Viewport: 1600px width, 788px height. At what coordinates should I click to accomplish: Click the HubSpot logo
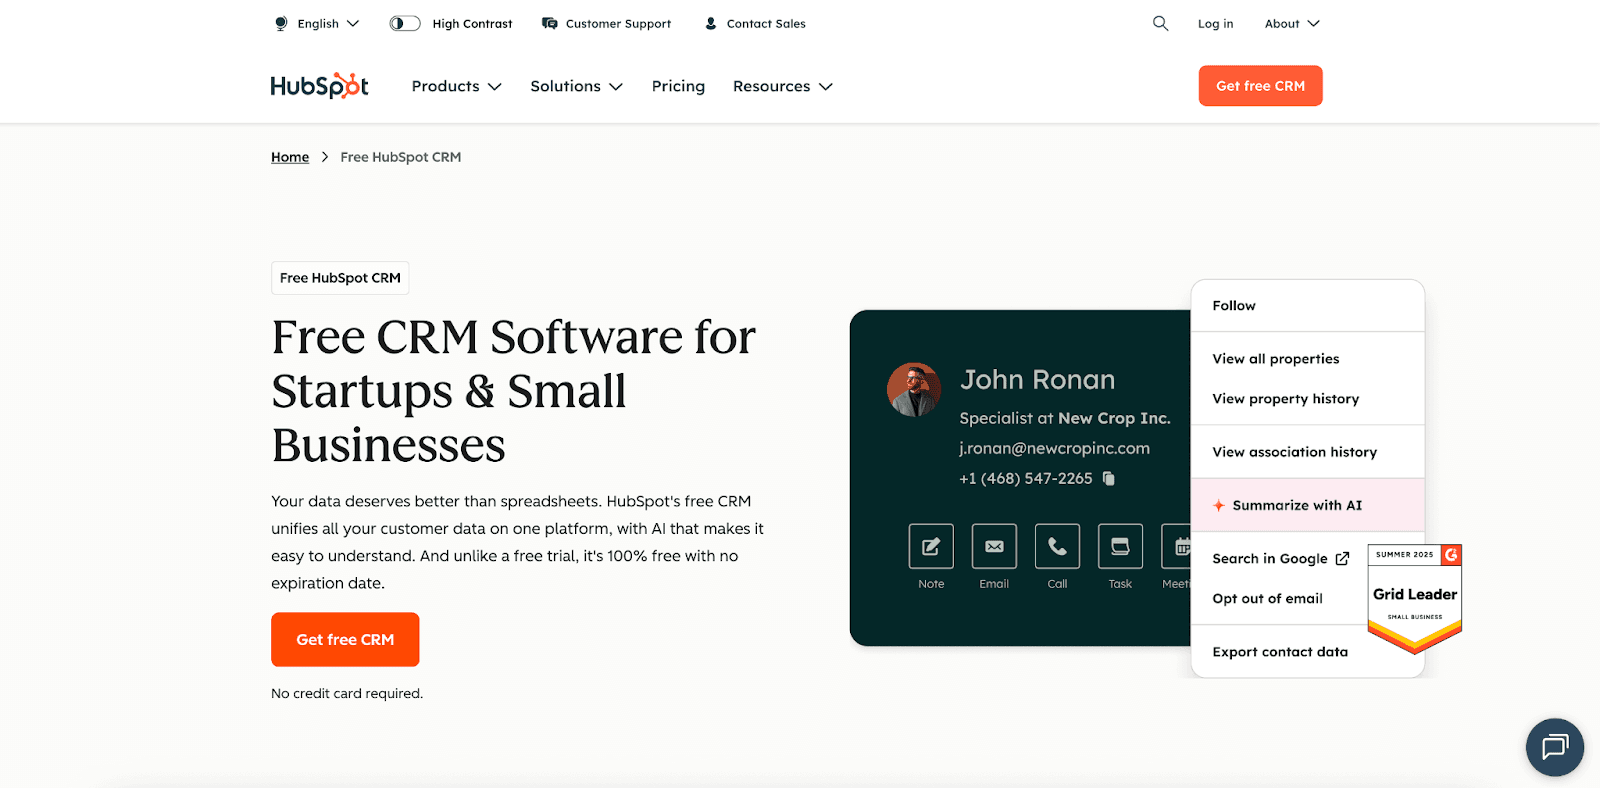tap(319, 86)
